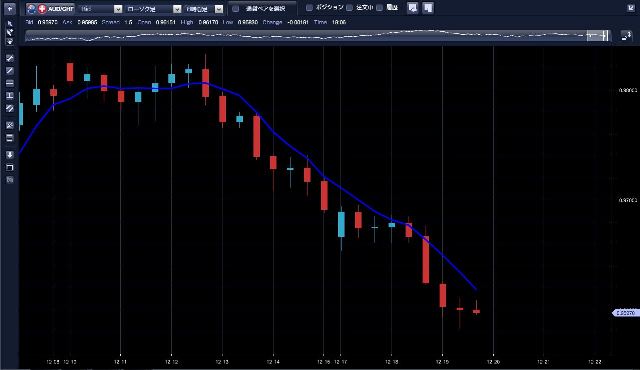Viewport: 640px width, 370px height.
Task: Enable the currency pair selection checkbox
Action: [236, 9]
